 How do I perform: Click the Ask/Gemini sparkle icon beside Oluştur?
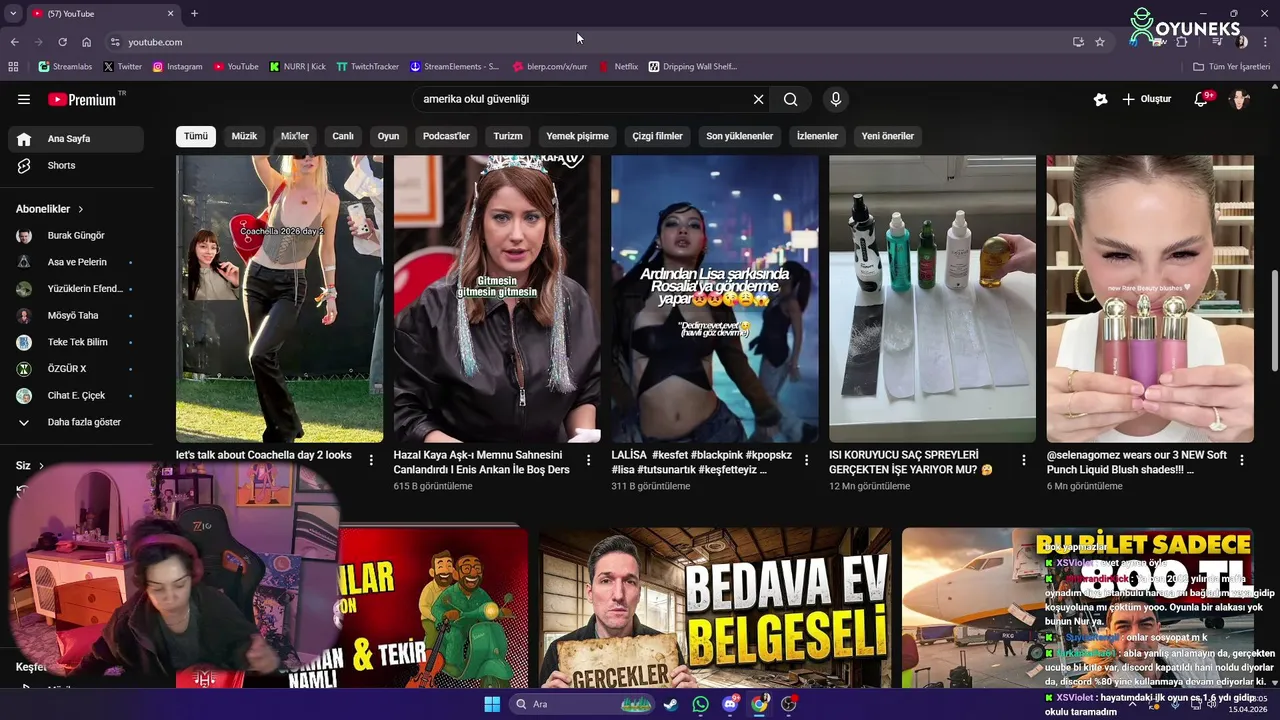pyautogui.click(x=1100, y=99)
